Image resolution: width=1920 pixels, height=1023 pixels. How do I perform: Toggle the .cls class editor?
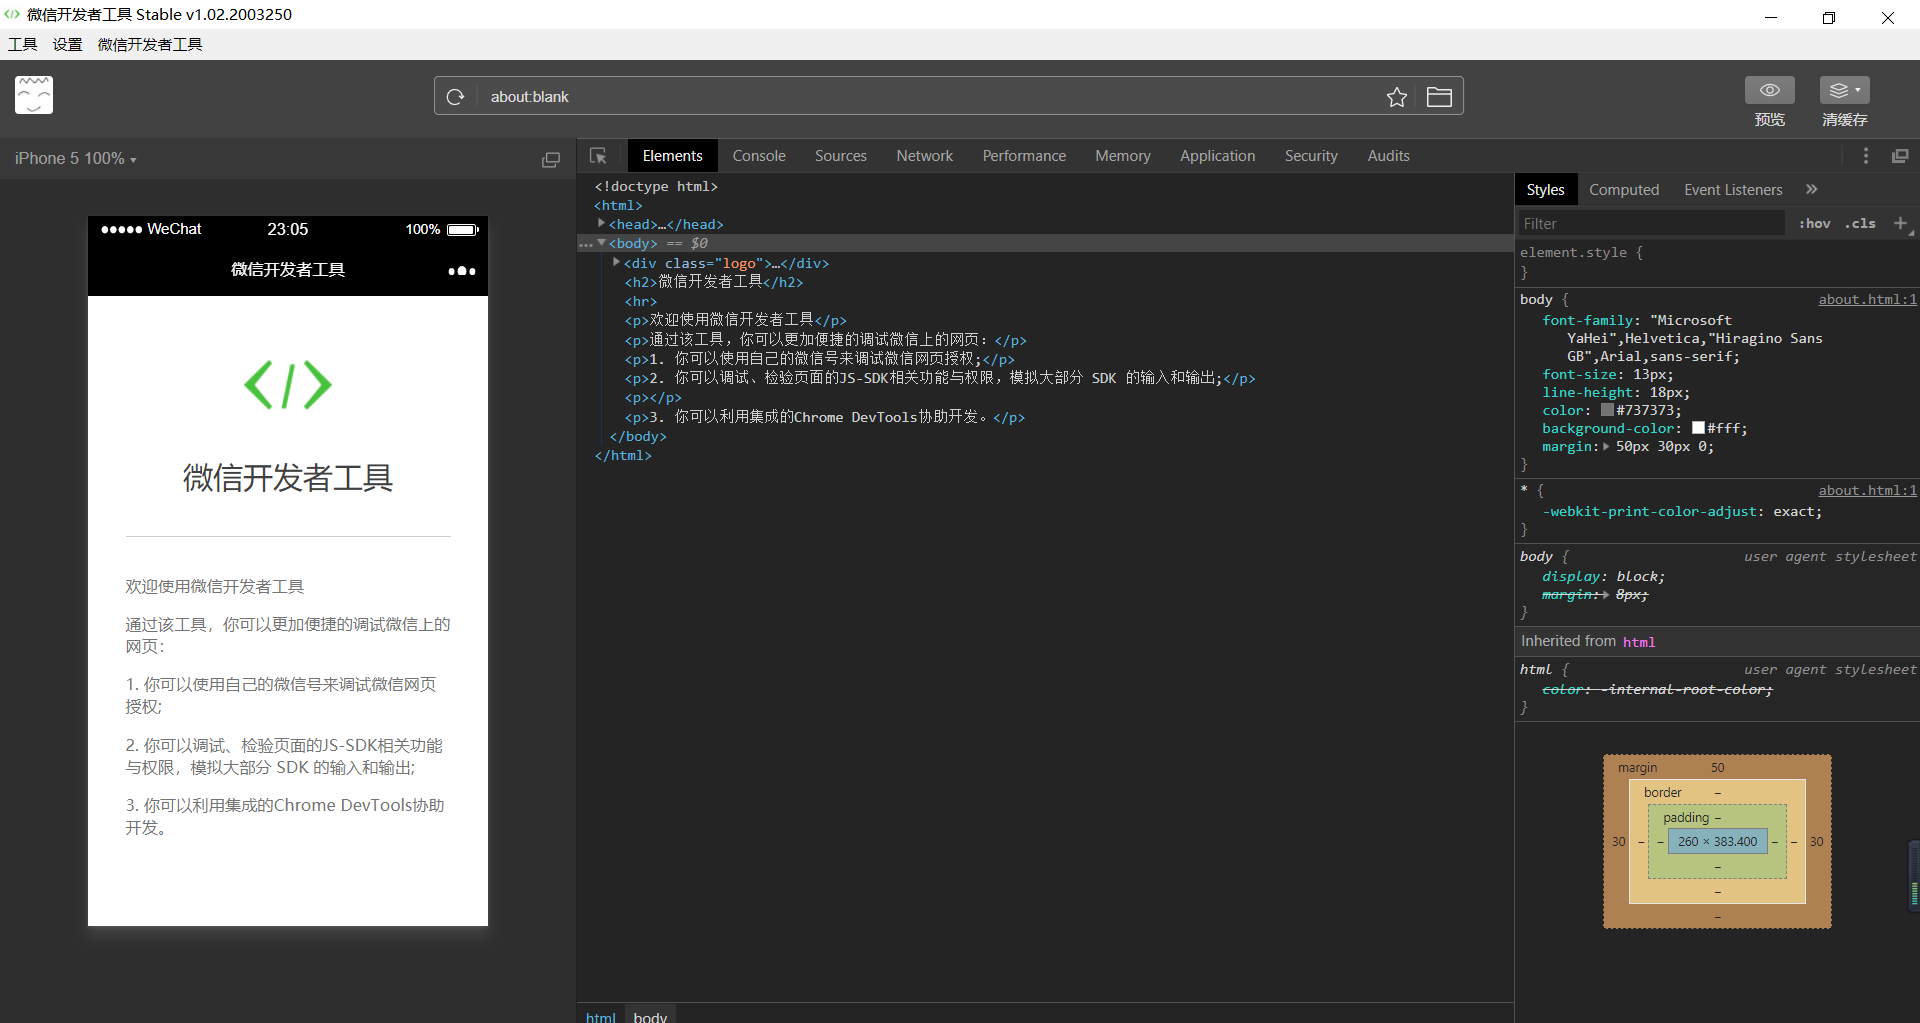[1860, 224]
